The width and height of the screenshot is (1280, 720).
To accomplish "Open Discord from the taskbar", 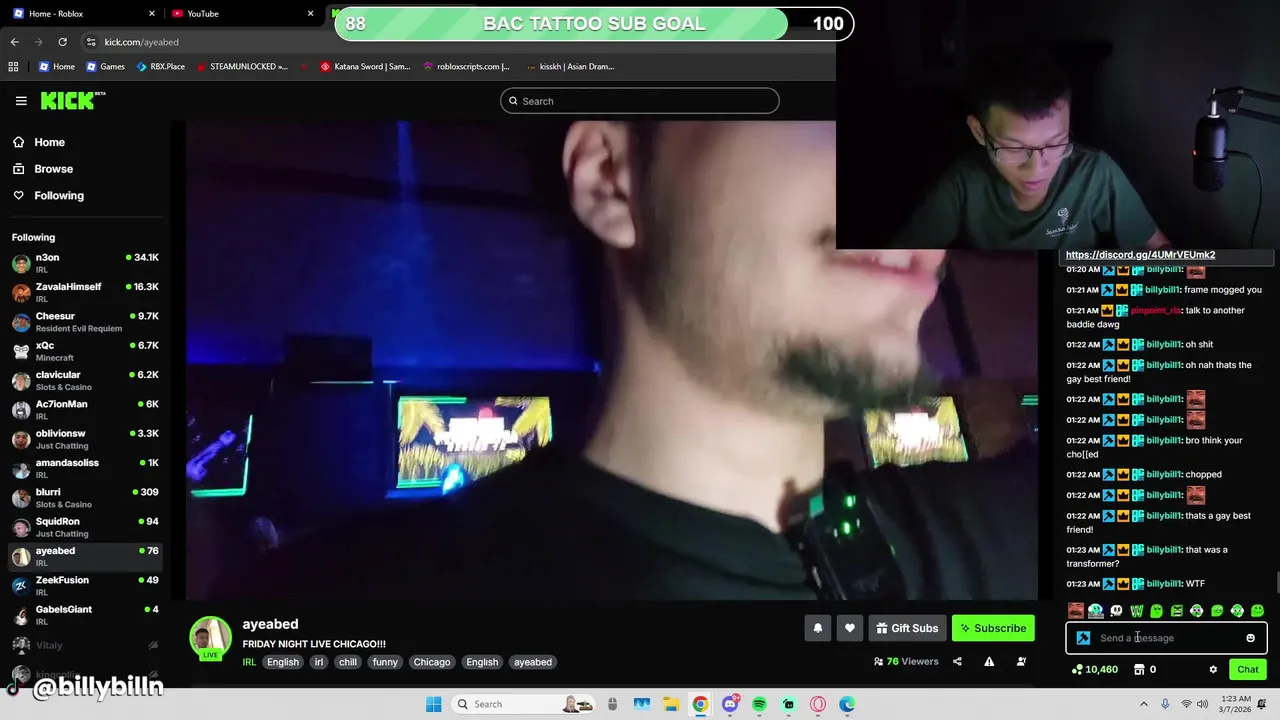I will click(730, 704).
